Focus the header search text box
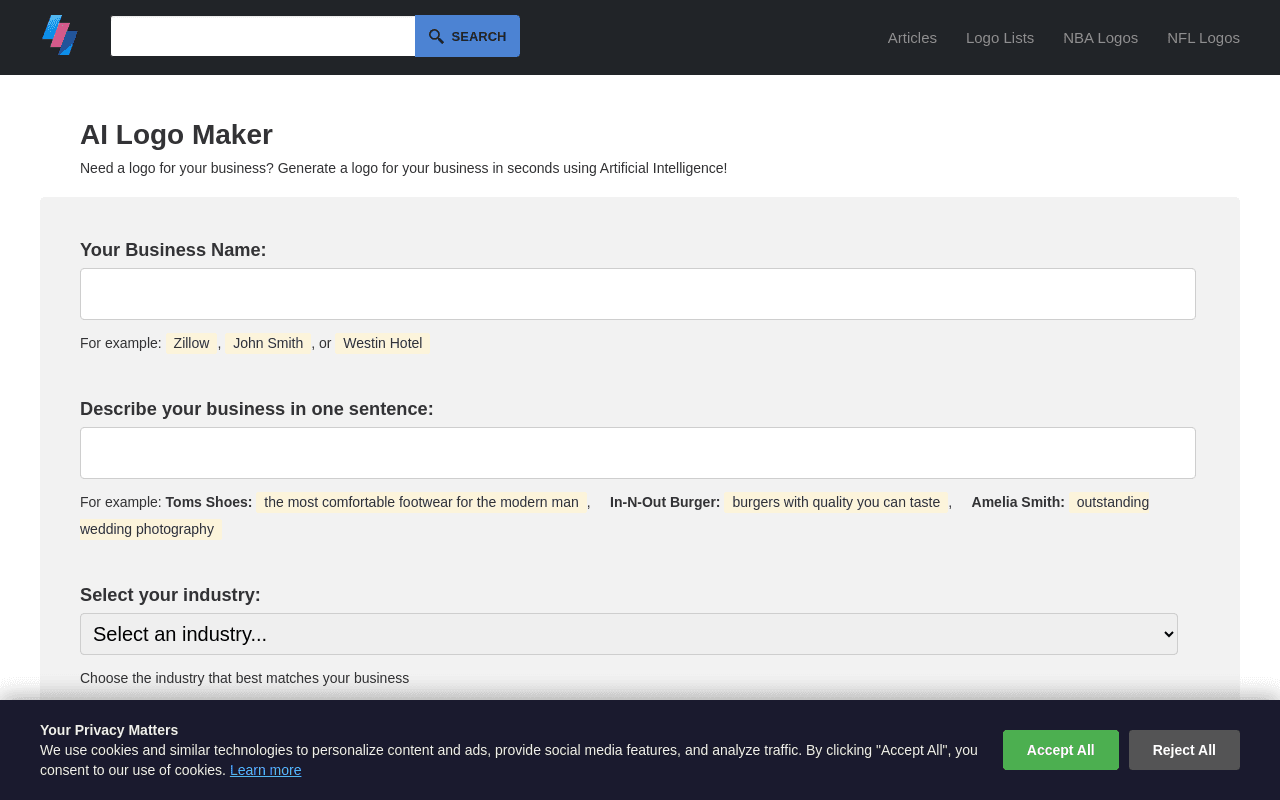Viewport: 1280px width, 800px height. tap(263, 36)
